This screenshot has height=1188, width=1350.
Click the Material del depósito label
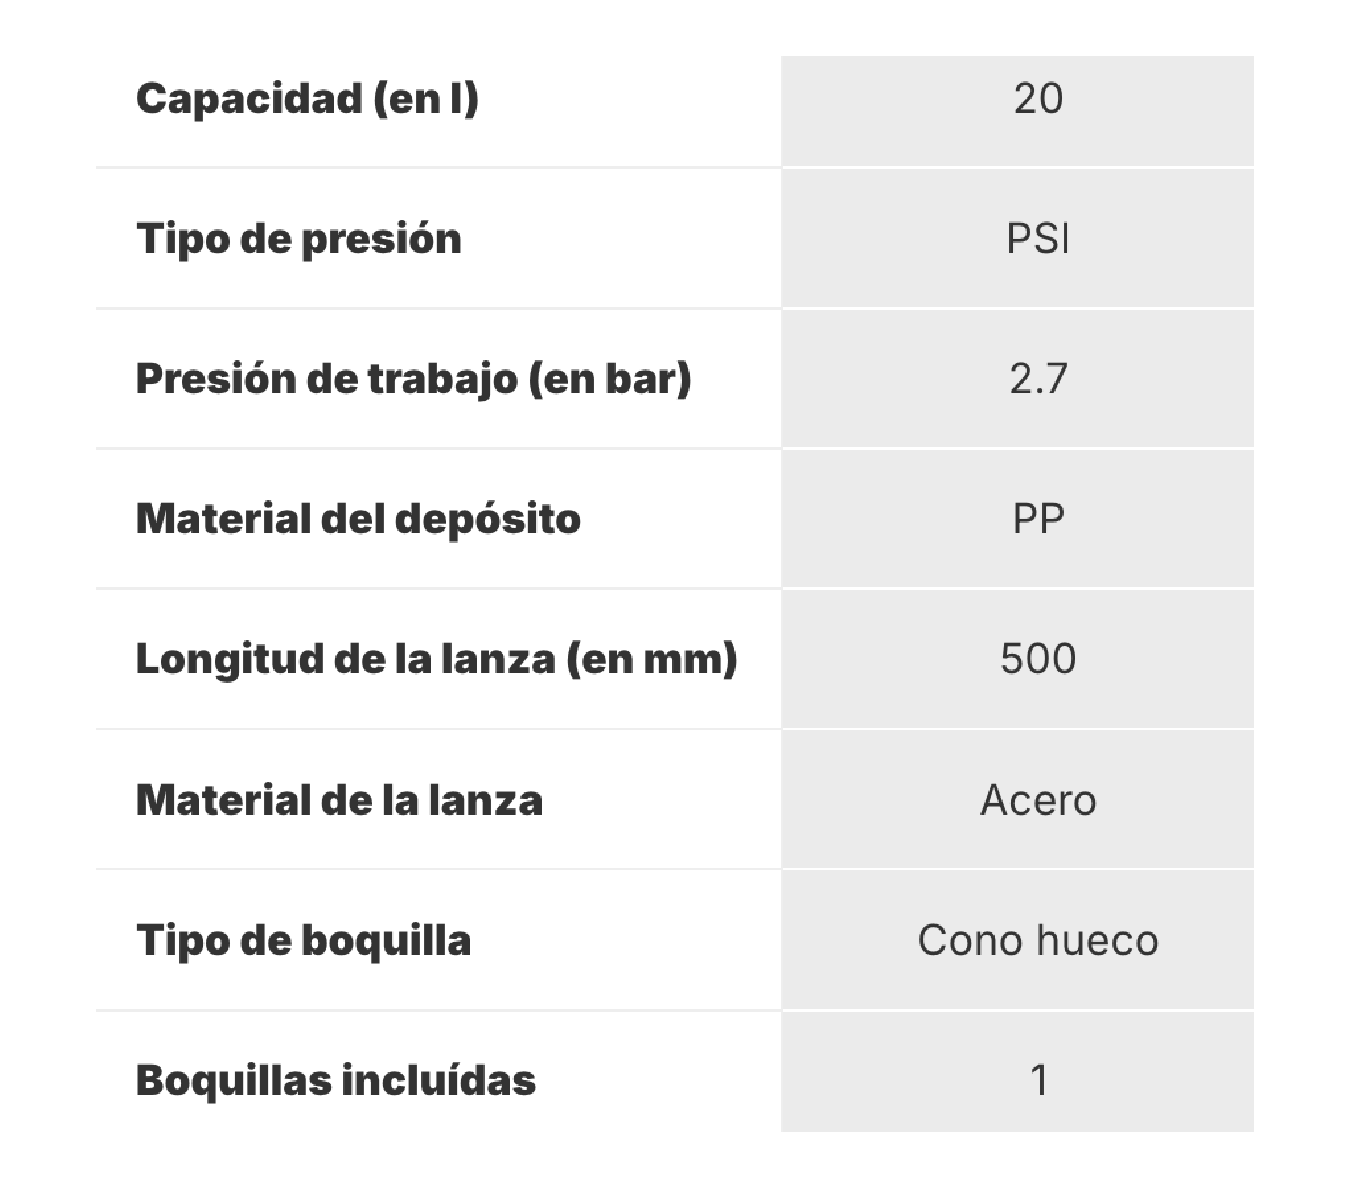tap(358, 520)
